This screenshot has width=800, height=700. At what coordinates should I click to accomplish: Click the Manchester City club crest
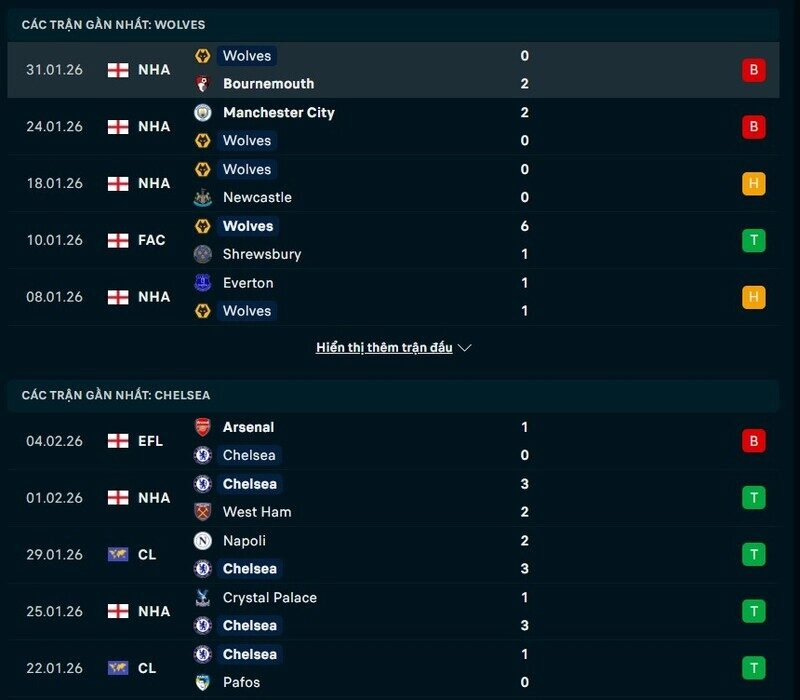[x=203, y=113]
